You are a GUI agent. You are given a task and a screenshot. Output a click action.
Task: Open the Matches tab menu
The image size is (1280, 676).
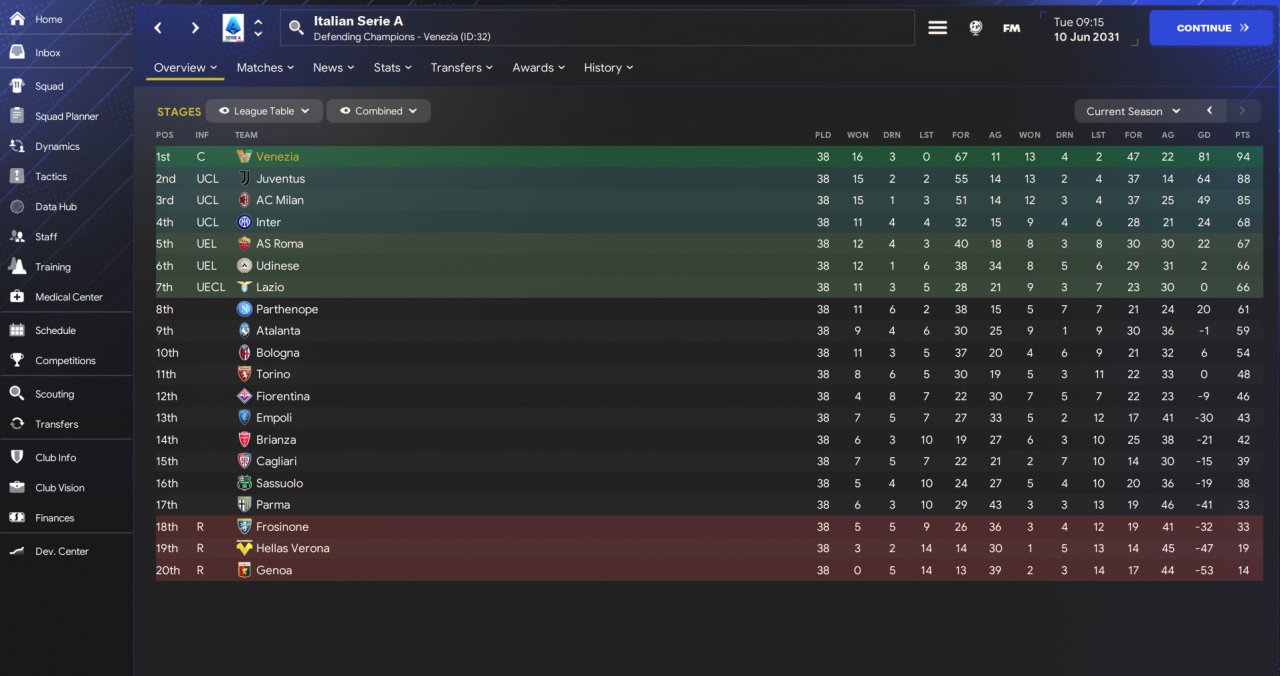(265, 68)
